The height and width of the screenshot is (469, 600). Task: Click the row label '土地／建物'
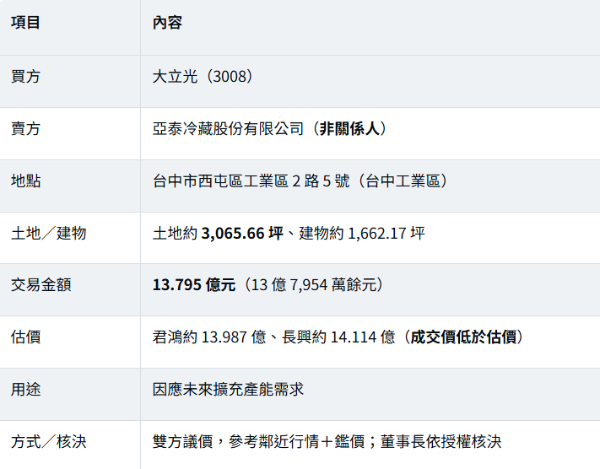(49, 233)
